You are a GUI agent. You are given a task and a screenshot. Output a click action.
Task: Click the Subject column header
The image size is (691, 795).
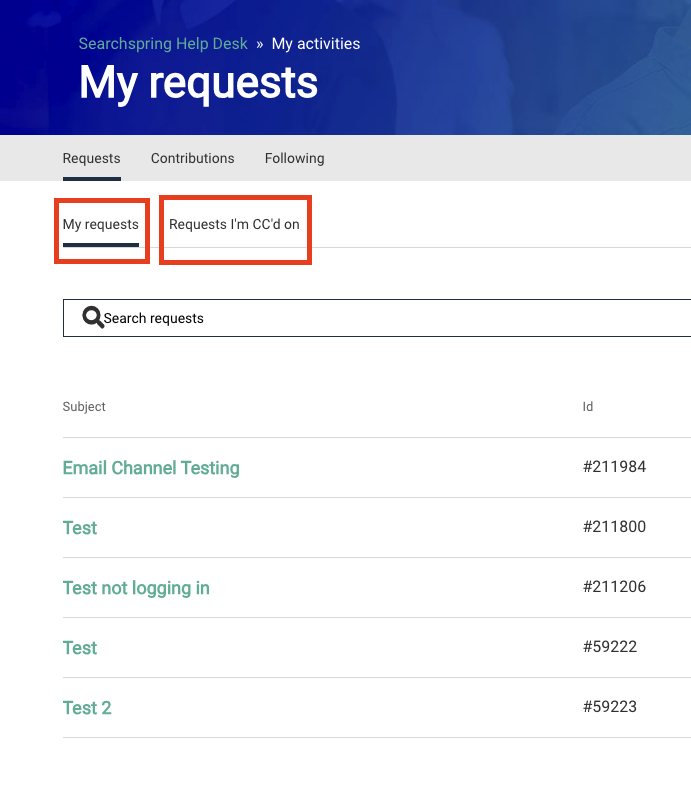point(84,407)
